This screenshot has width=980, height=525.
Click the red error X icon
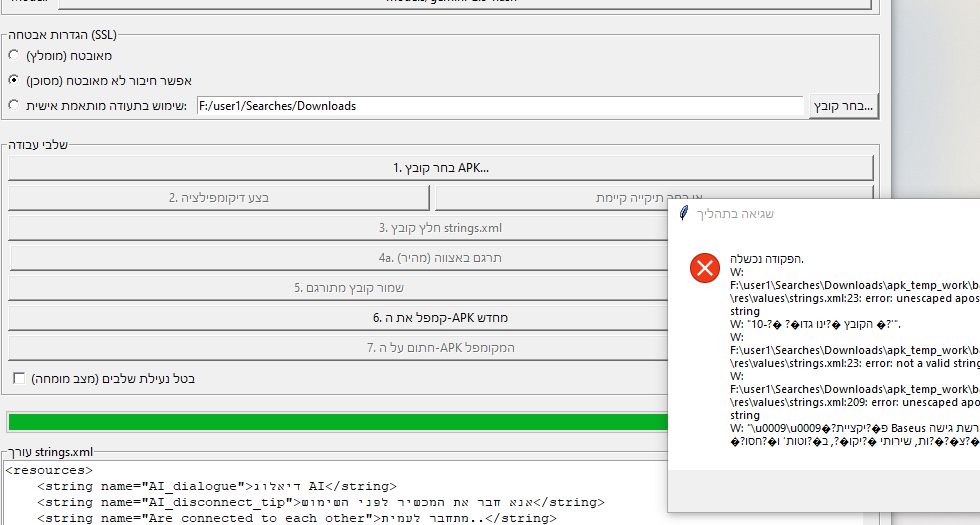pos(705,267)
